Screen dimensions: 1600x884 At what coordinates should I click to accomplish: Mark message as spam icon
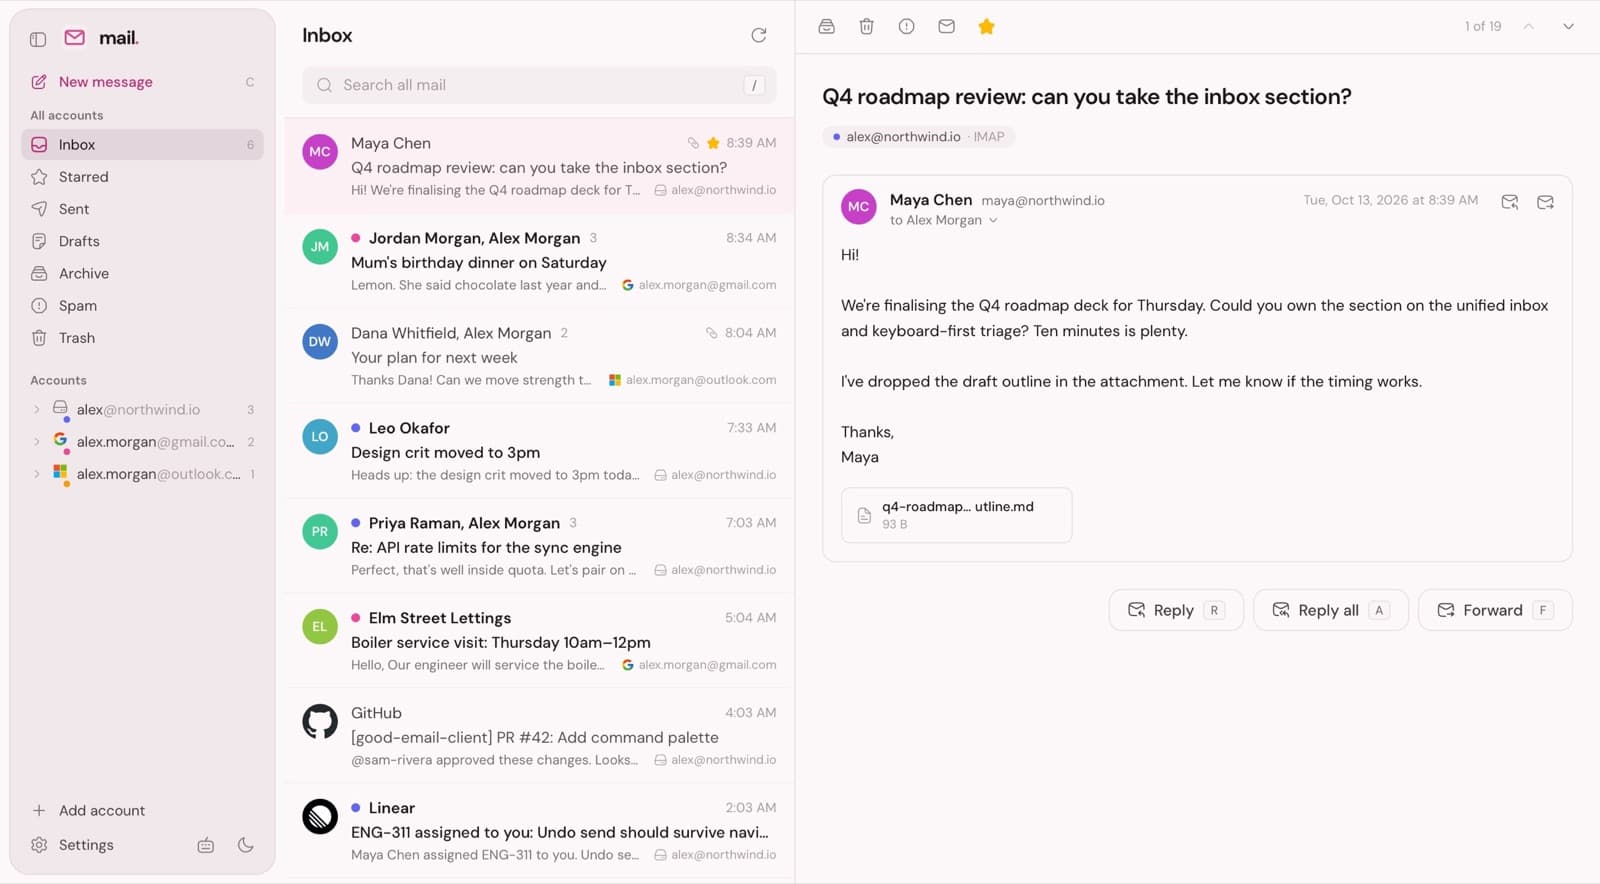click(x=906, y=26)
